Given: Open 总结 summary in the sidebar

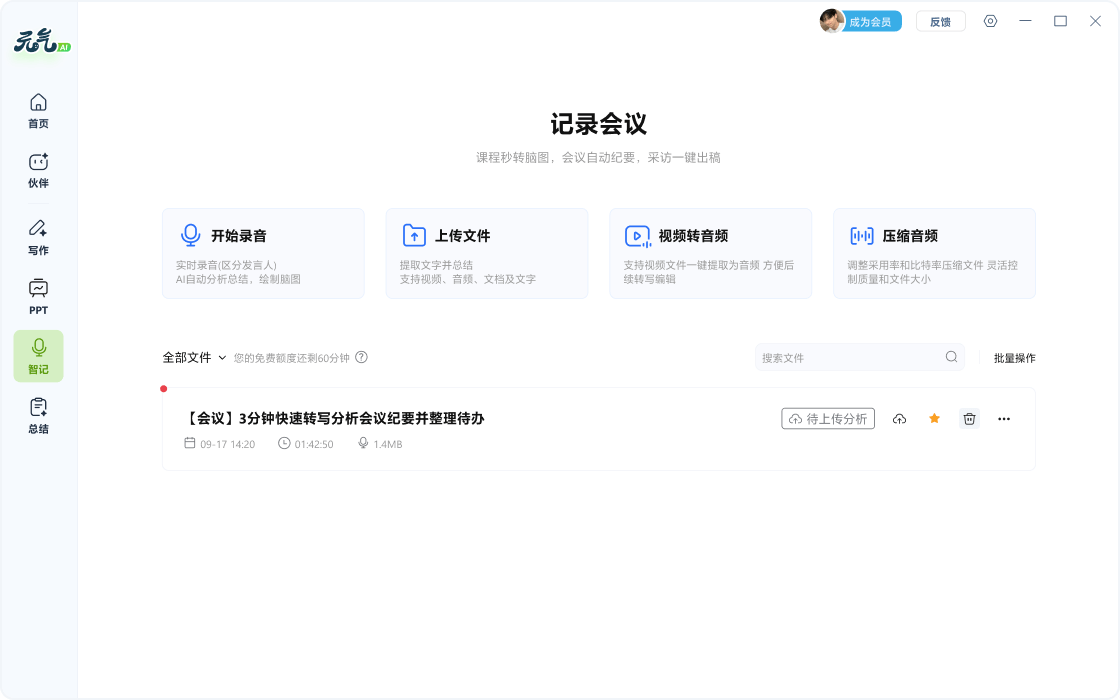Looking at the screenshot, I should (x=38, y=415).
